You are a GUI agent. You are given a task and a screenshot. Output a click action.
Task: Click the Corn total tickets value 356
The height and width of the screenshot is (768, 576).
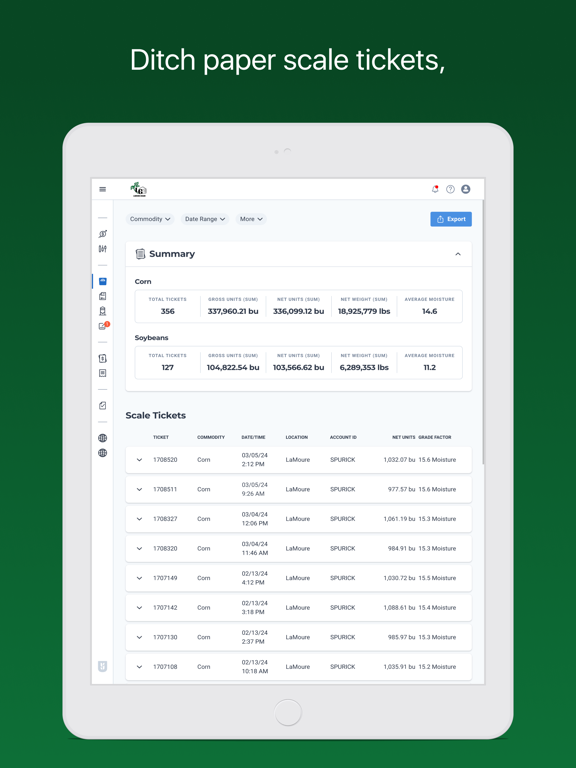tap(168, 311)
